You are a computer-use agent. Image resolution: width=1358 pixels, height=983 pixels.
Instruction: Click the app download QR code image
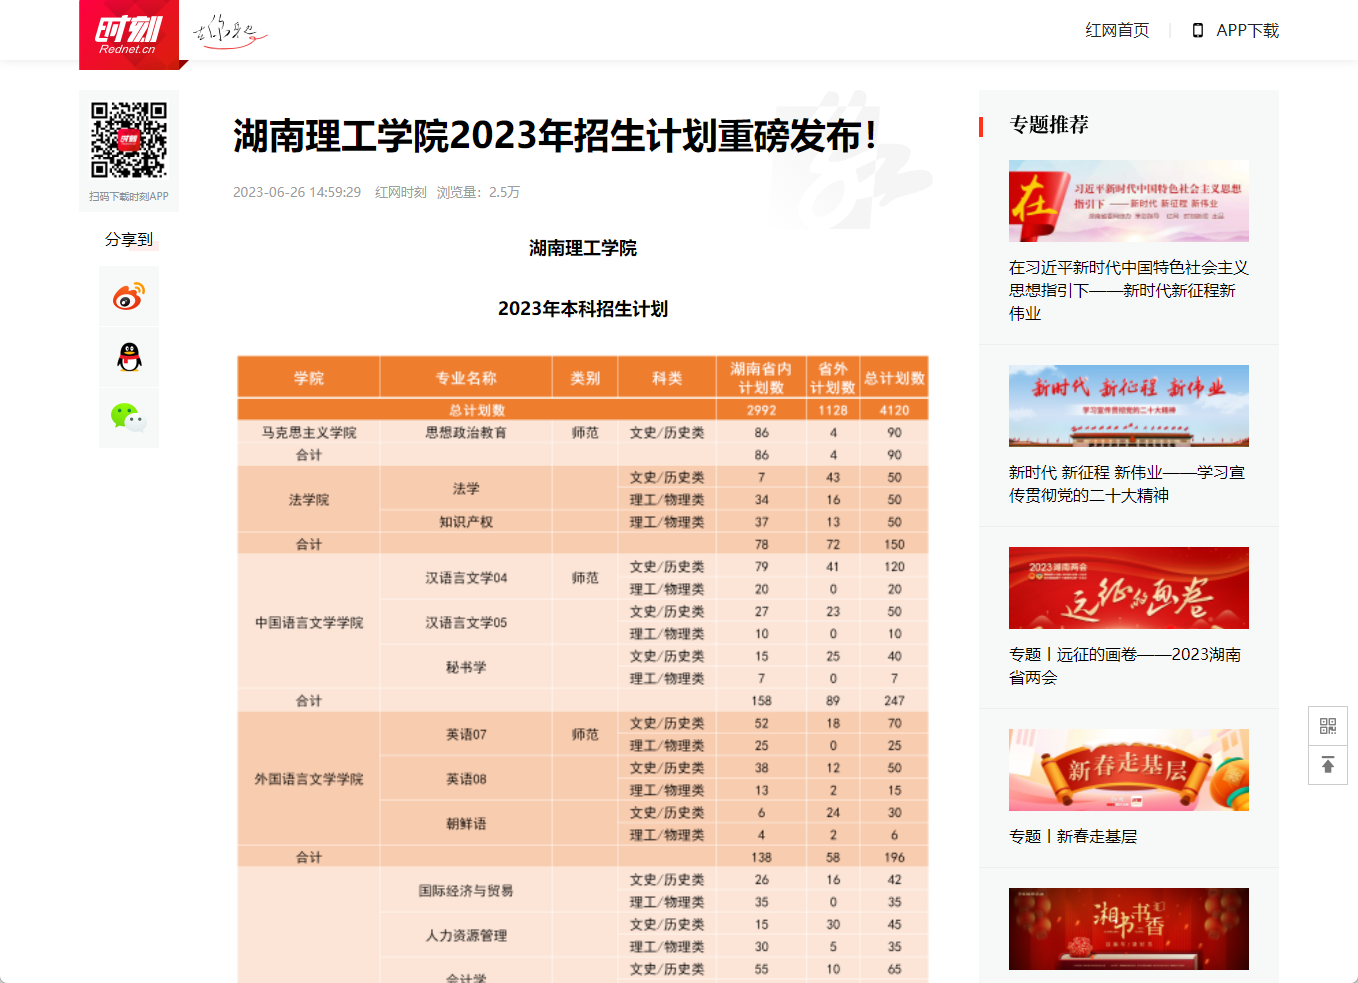pyautogui.click(x=129, y=140)
